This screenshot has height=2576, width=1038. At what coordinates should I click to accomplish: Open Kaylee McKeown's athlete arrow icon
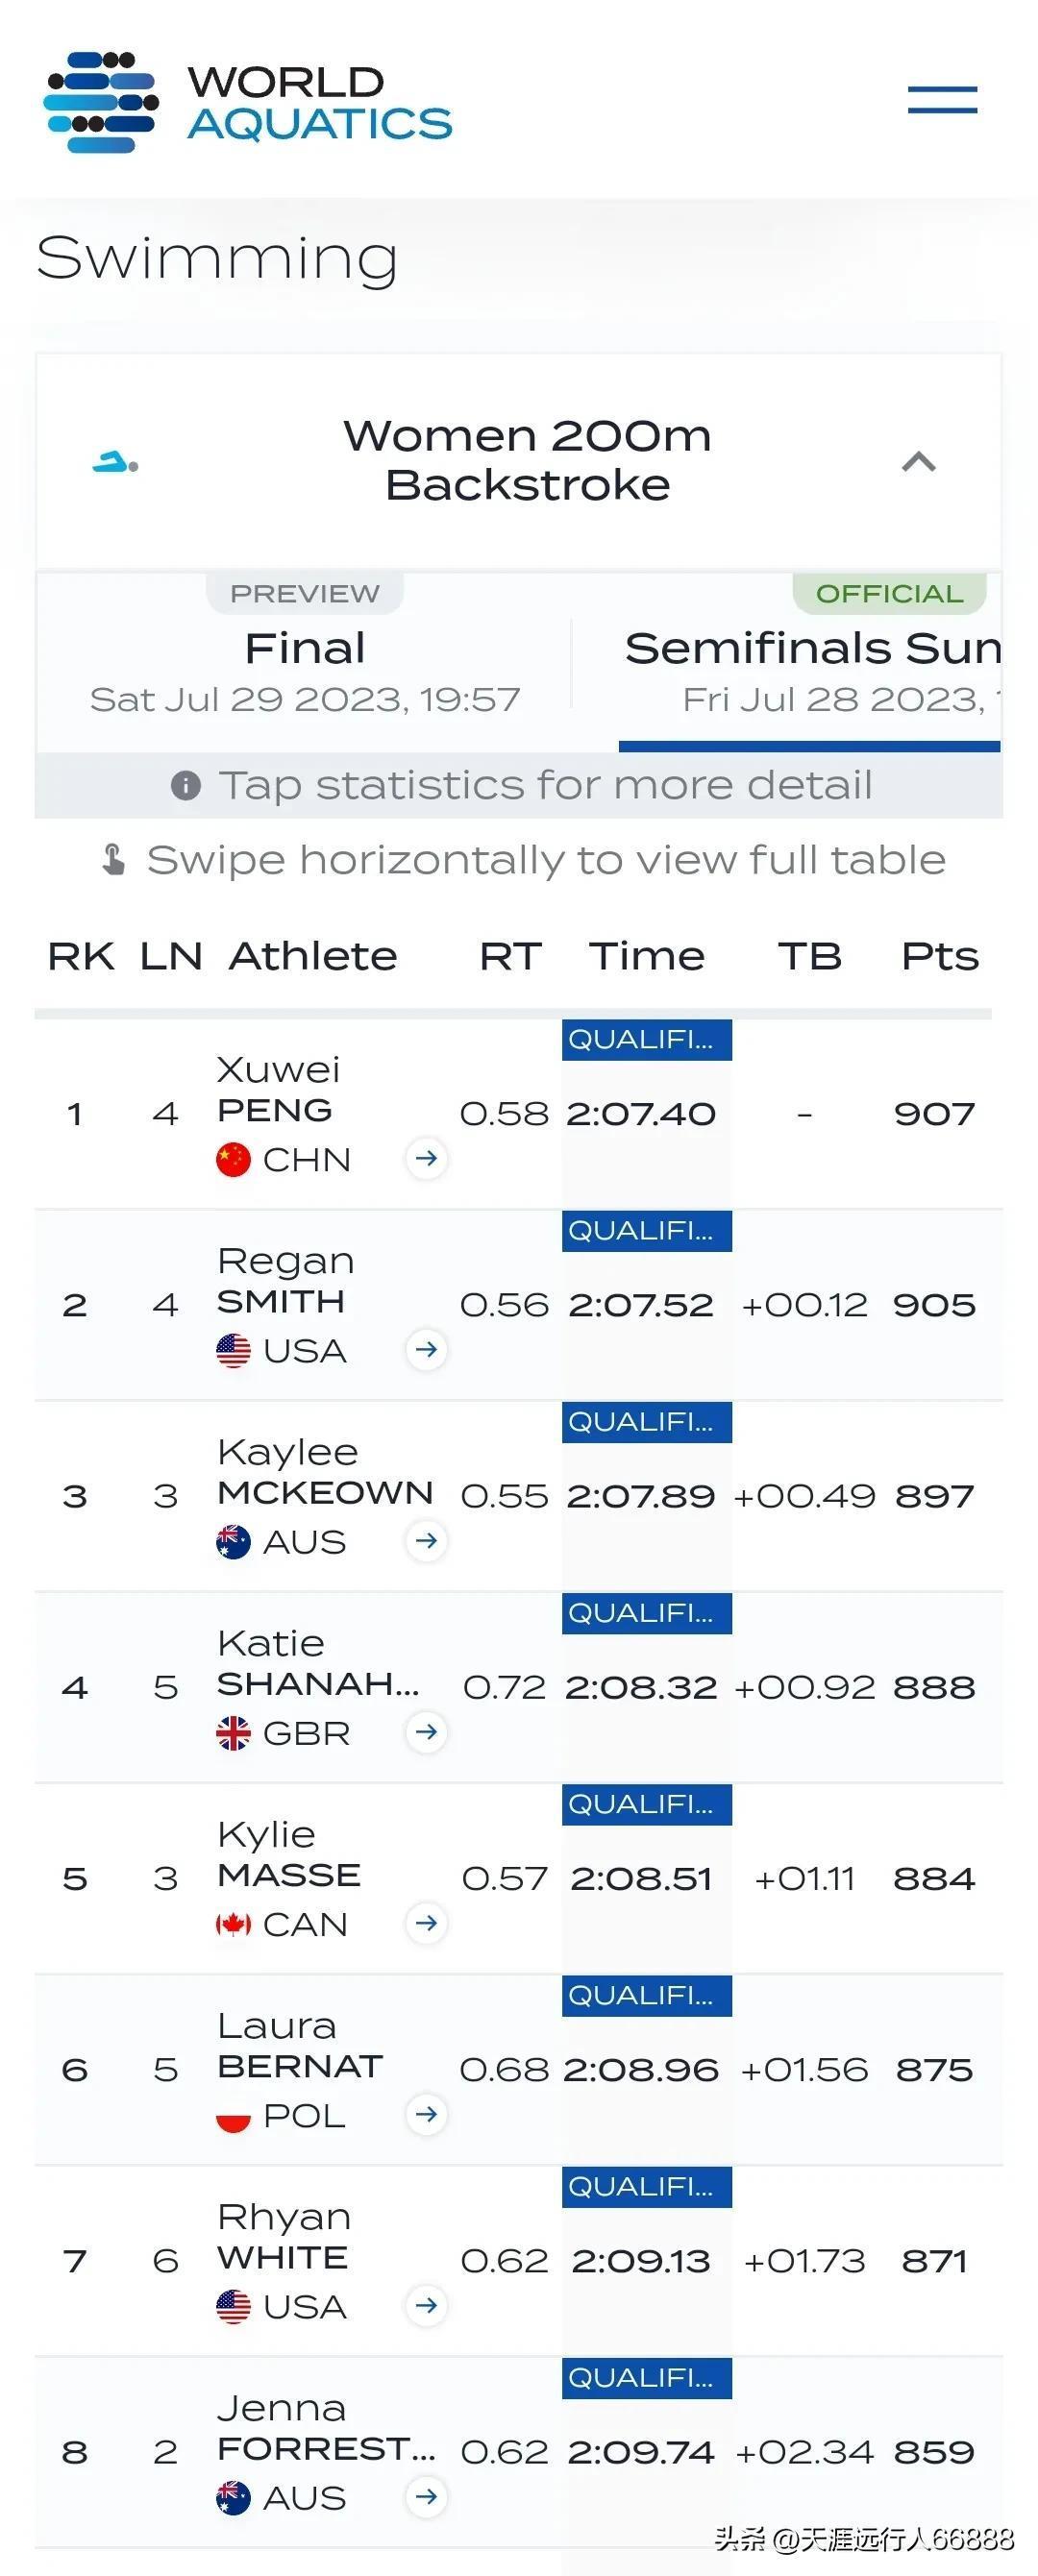[426, 1540]
